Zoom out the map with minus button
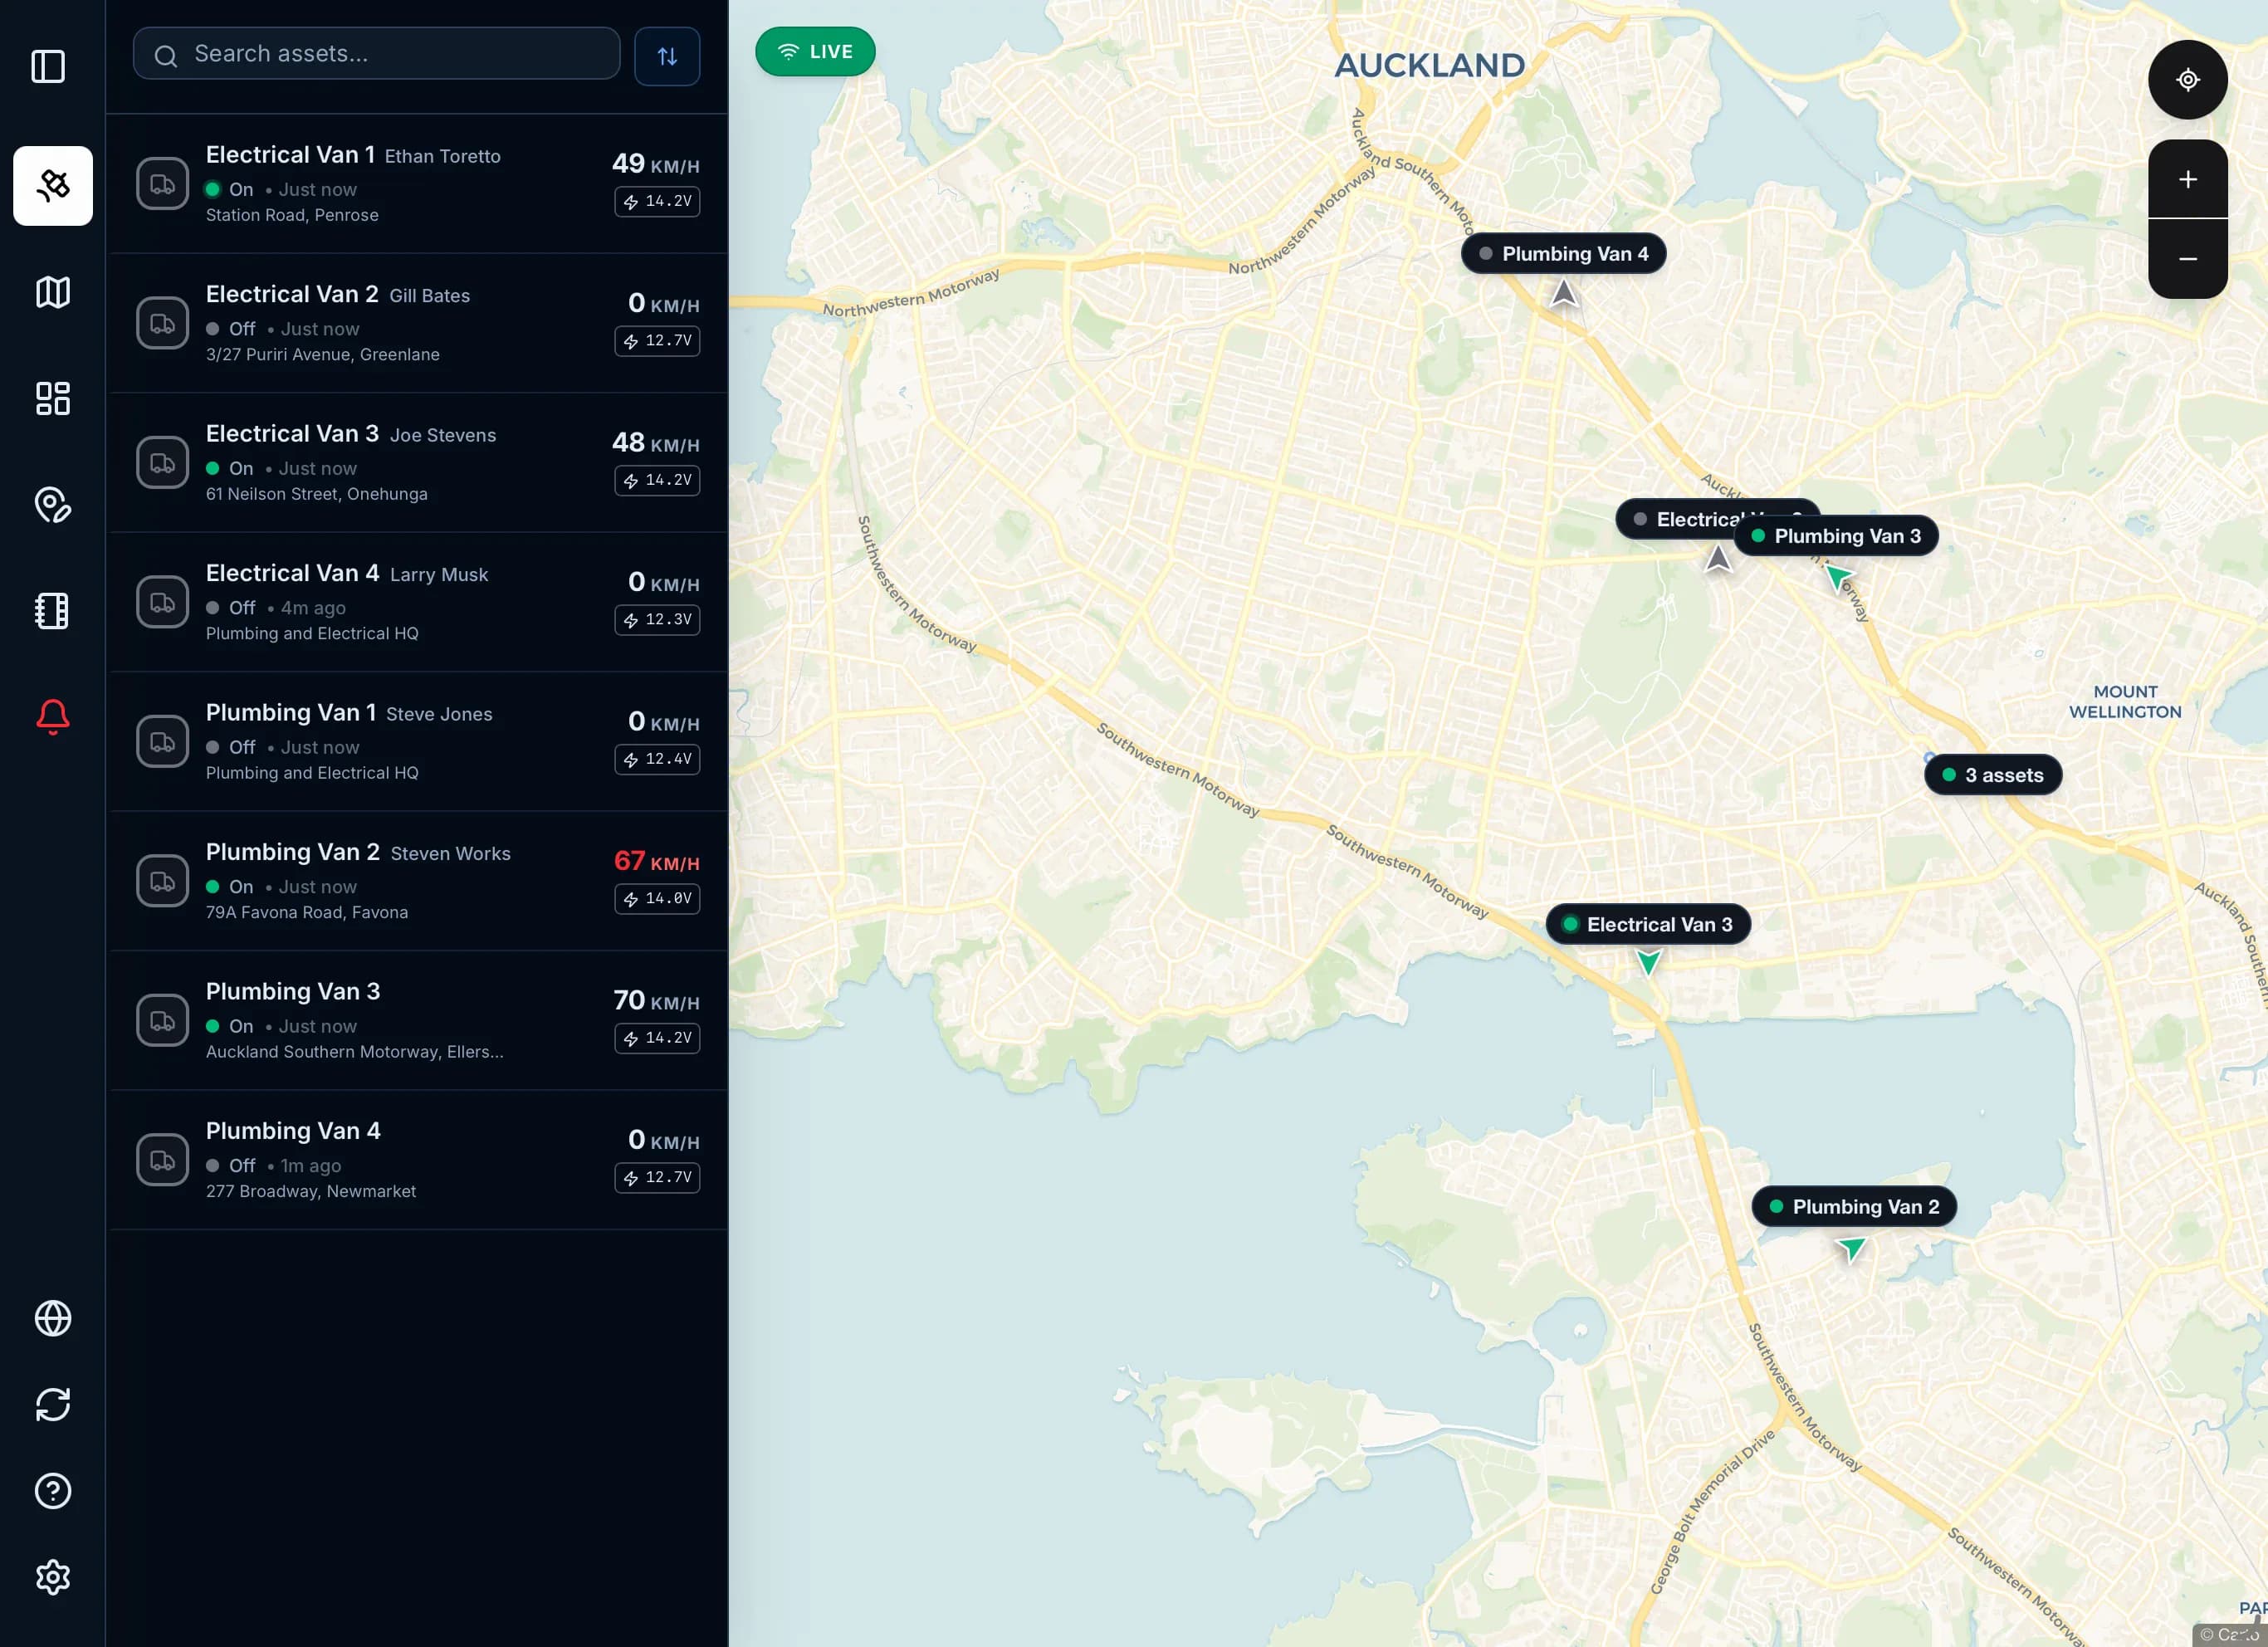This screenshot has width=2268, height=1647. (2187, 259)
